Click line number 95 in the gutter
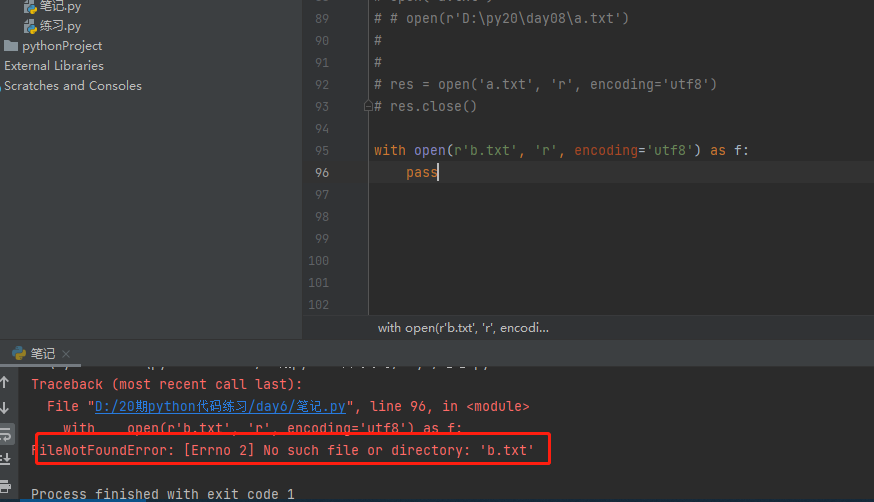The height and width of the screenshot is (502, 874). click(322, 150)
